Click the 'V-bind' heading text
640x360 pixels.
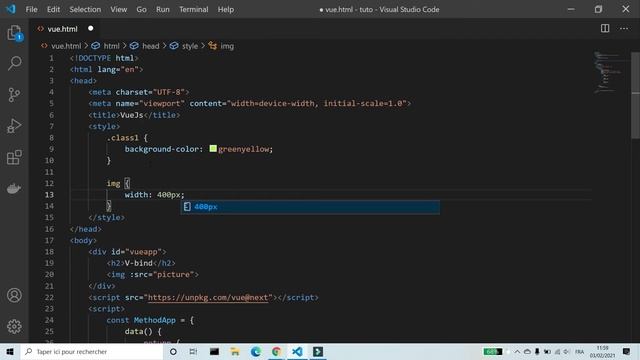[x=138, y=263]
